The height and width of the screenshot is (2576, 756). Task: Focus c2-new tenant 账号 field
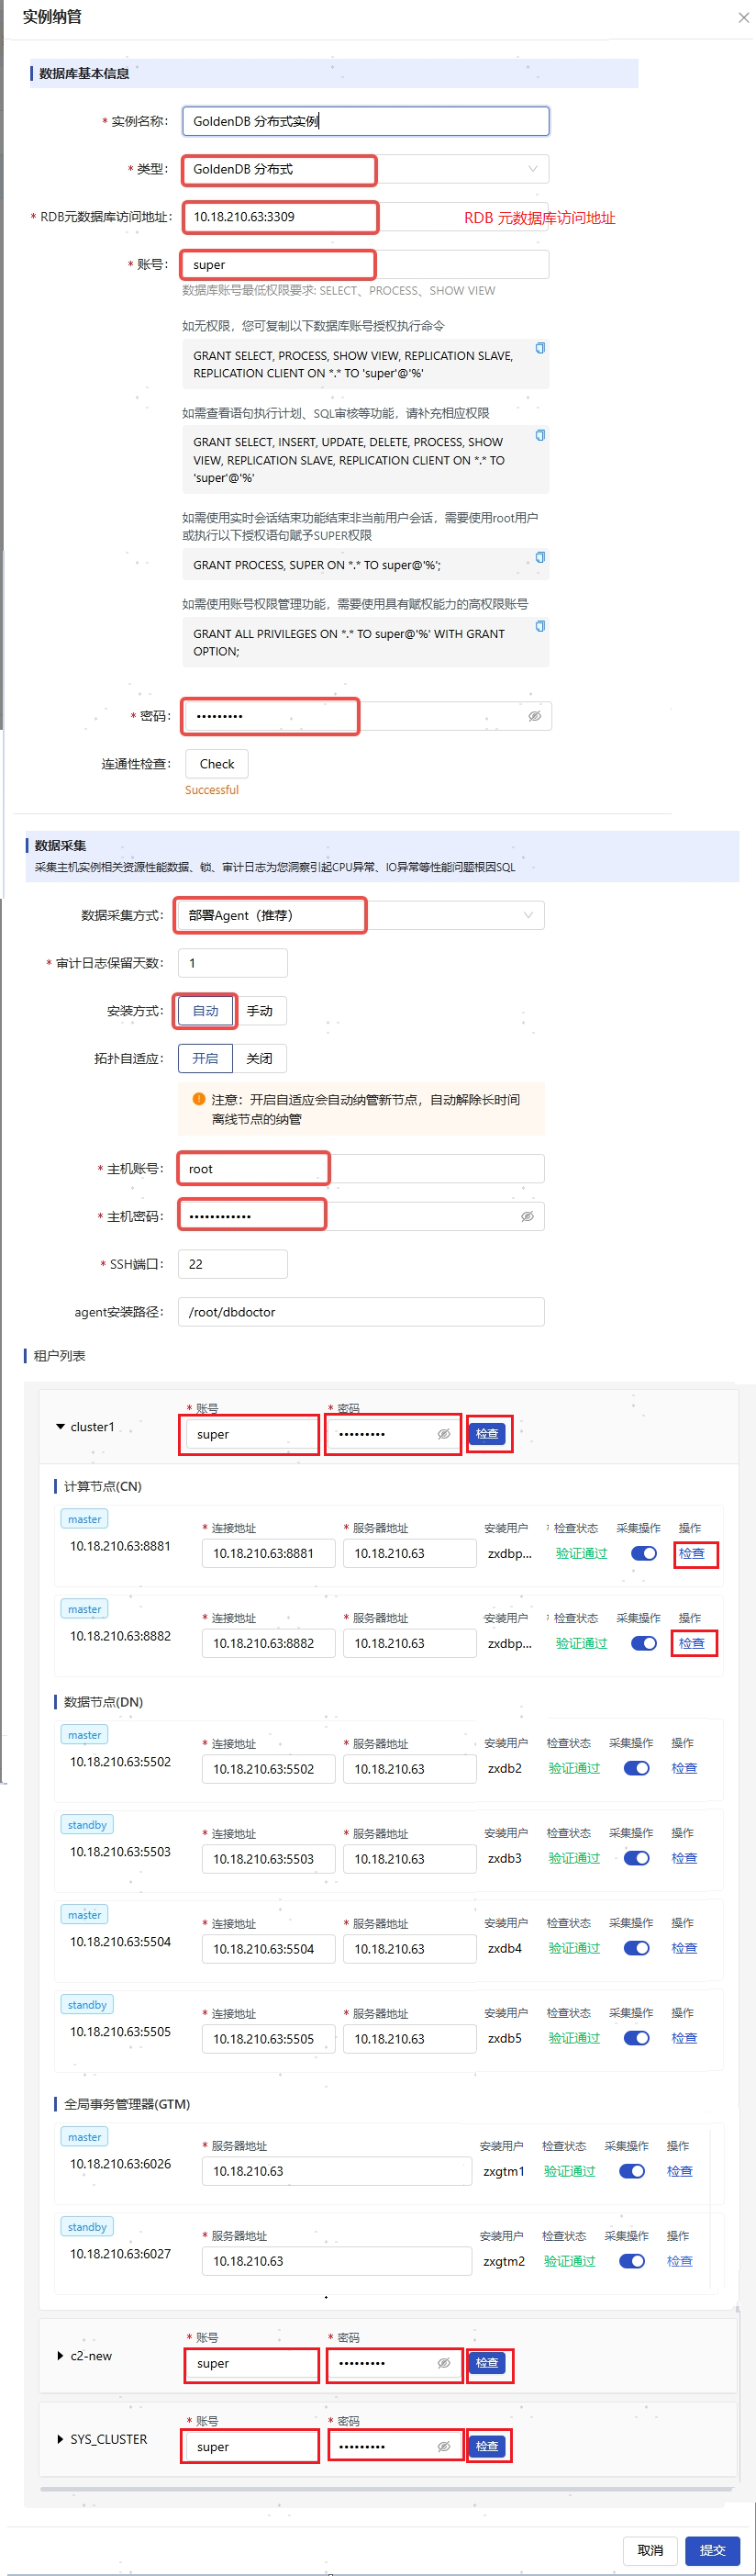[x=251, y=2363]
